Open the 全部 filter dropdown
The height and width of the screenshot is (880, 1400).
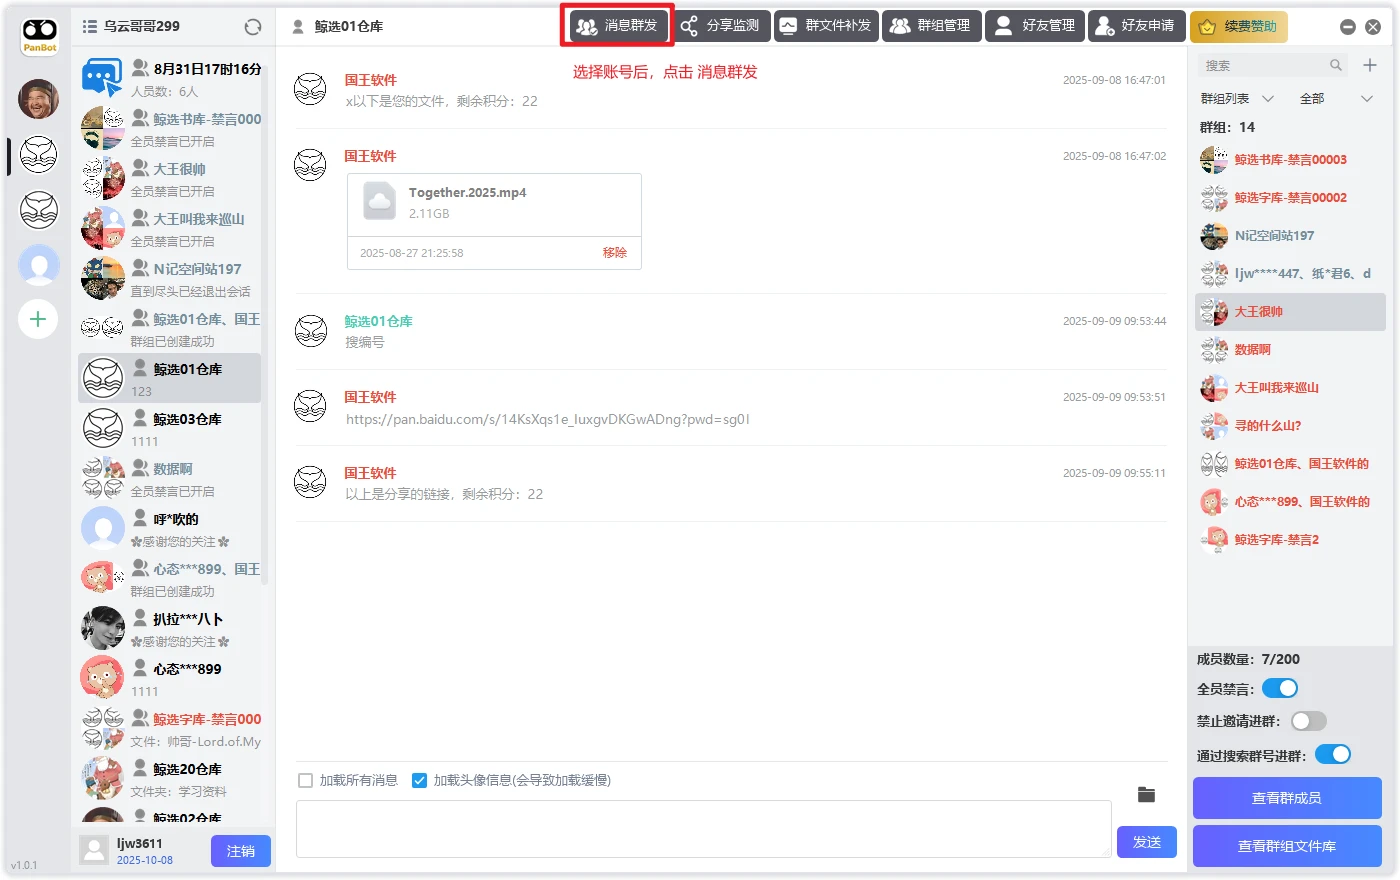1336,99
